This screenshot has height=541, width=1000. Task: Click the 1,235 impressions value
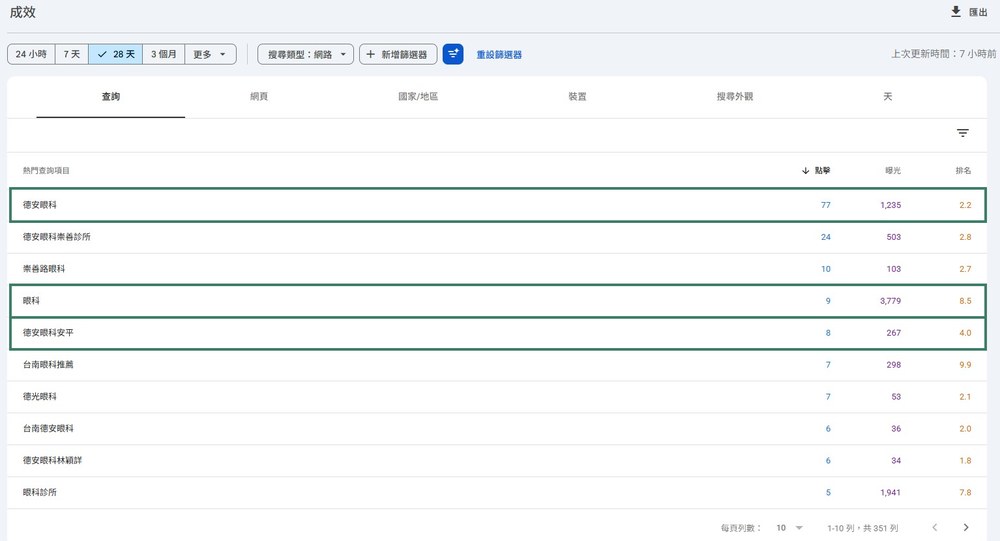pyautogui.click(x=890, y=205)
